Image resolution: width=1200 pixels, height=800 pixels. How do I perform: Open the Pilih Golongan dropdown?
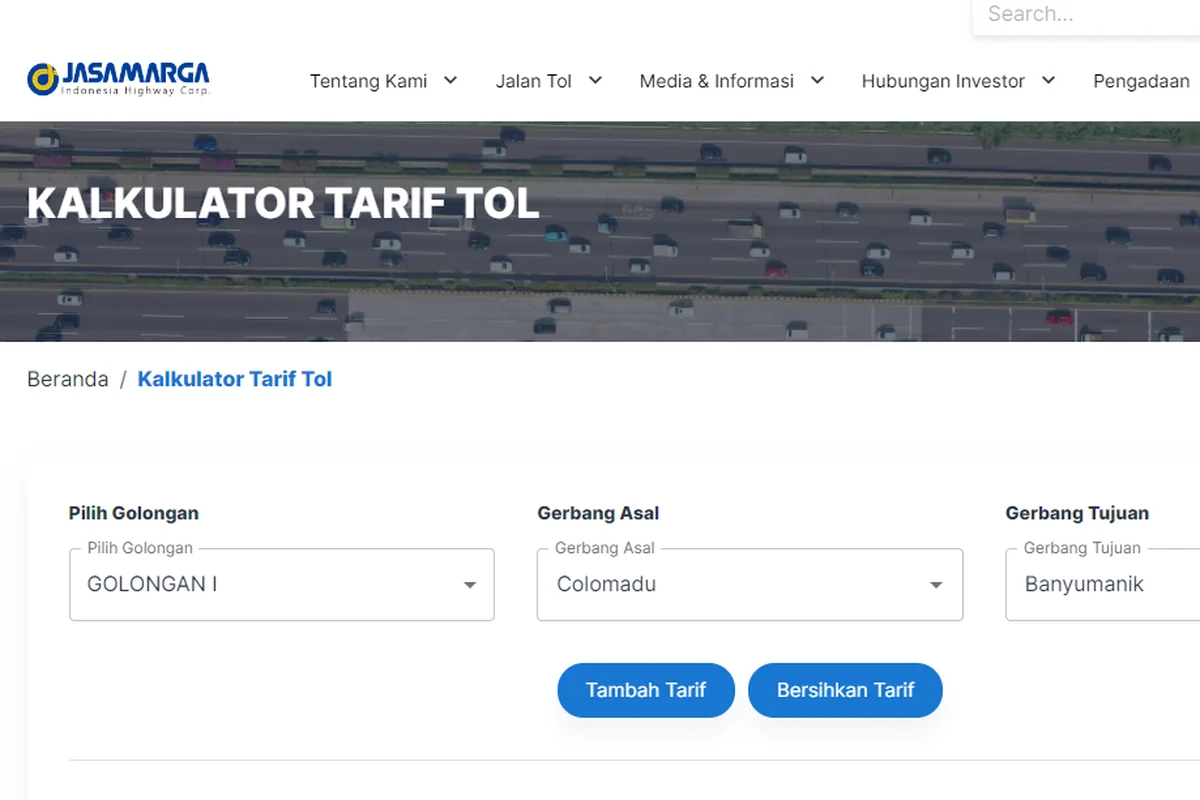click(282, 585)
